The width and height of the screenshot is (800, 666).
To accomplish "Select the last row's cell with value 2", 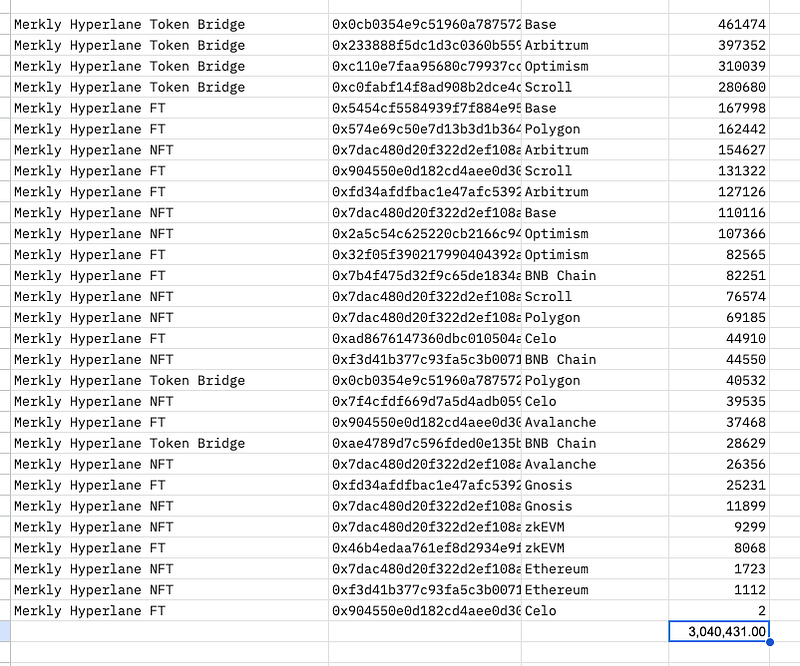I will [719, 610].
